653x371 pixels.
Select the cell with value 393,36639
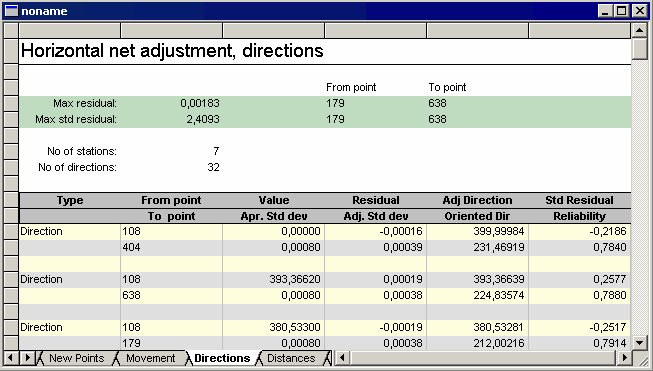(477, 279)
